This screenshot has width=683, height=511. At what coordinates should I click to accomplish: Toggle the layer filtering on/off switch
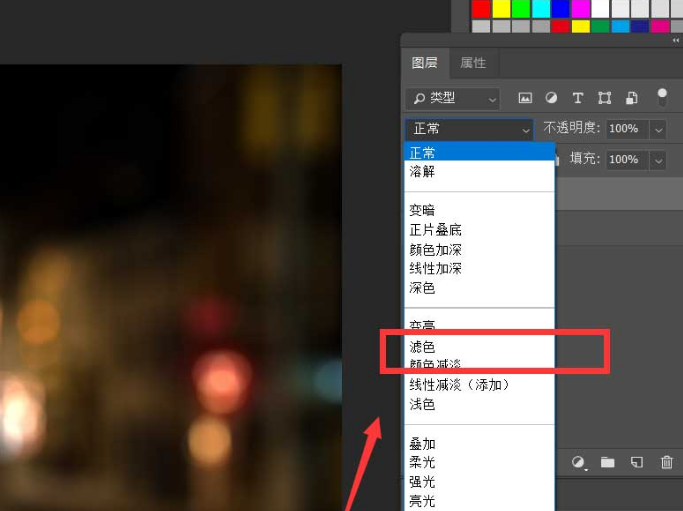tap(662, 98)
